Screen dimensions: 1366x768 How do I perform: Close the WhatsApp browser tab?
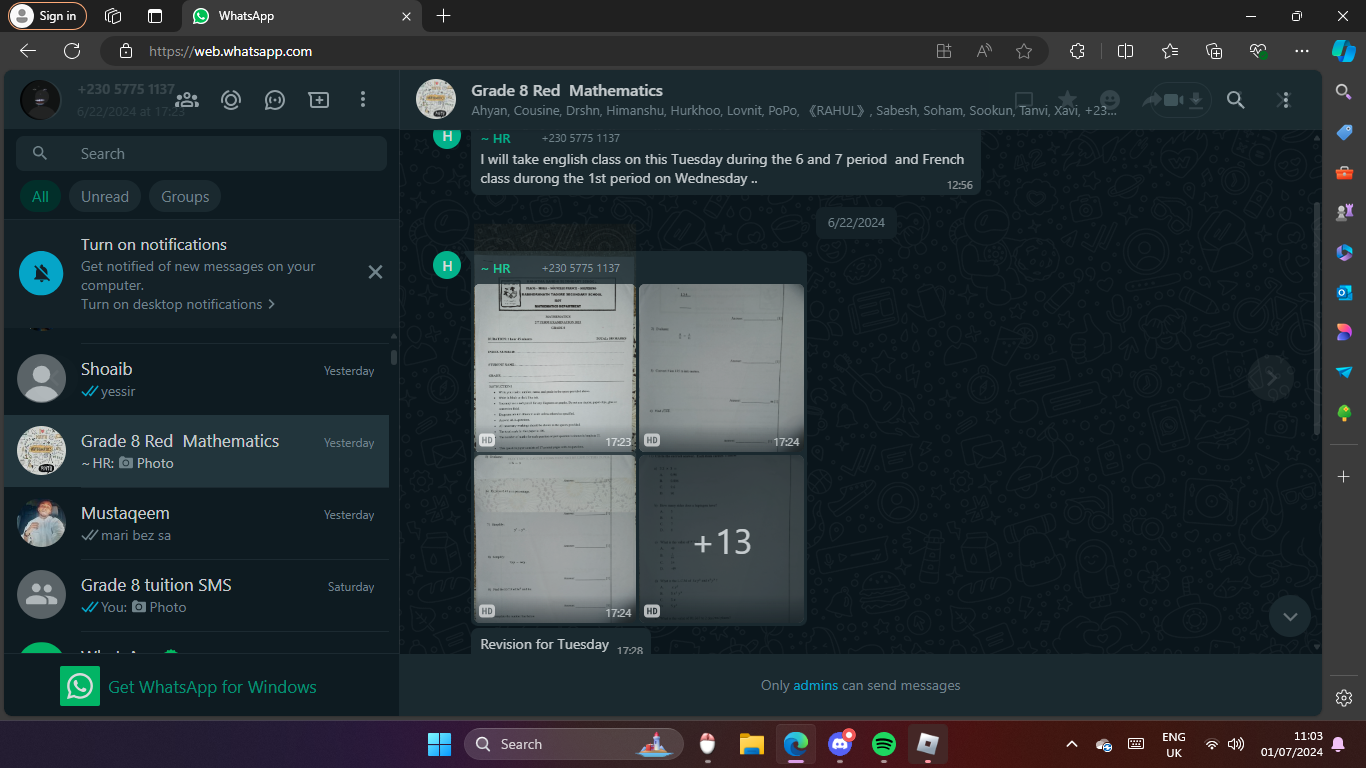405,16
